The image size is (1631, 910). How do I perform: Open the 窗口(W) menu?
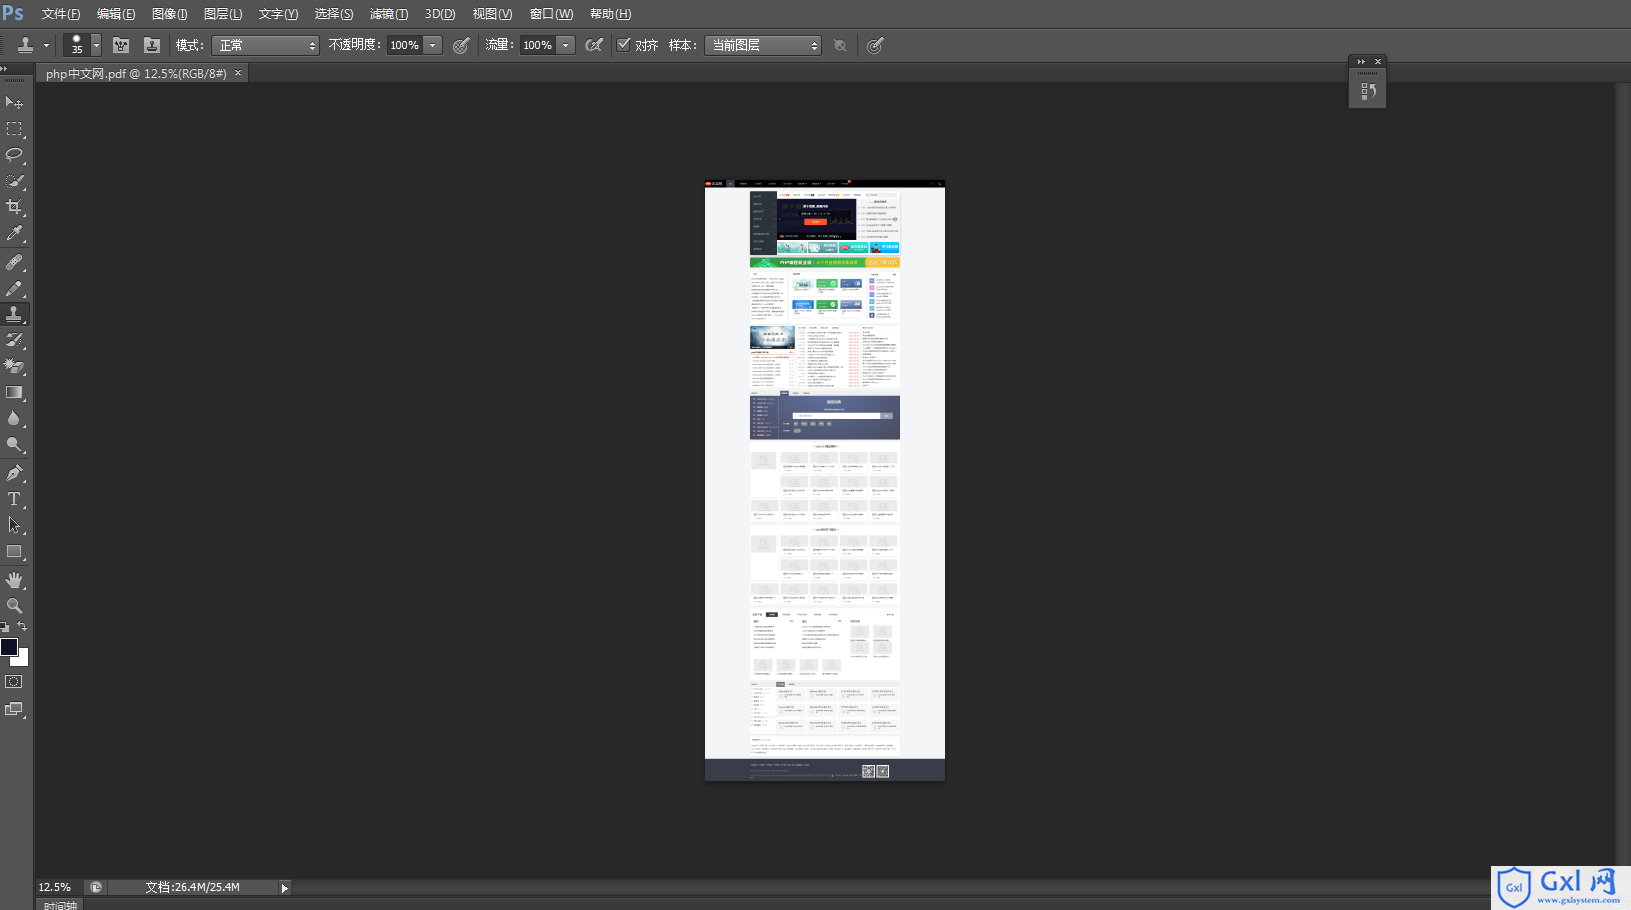coord(551,14)
